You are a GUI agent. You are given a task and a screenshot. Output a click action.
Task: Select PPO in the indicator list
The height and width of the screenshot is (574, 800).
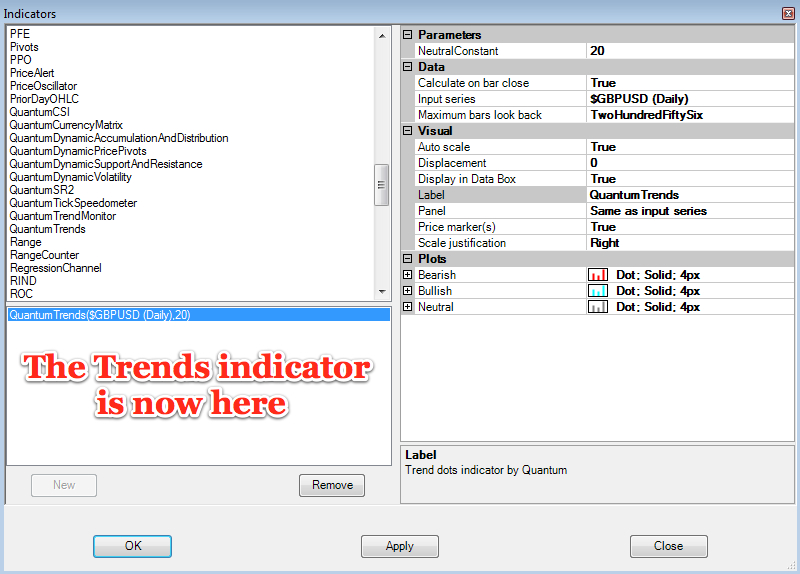[21, 60]
